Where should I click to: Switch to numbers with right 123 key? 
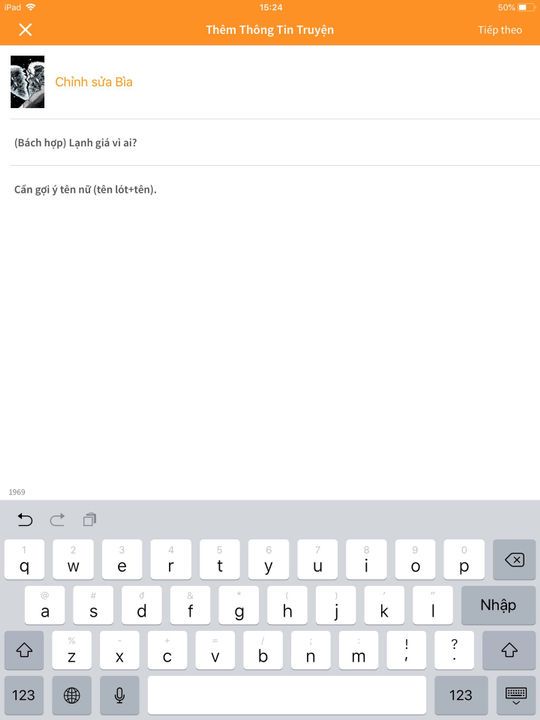(x=461, y=695)
